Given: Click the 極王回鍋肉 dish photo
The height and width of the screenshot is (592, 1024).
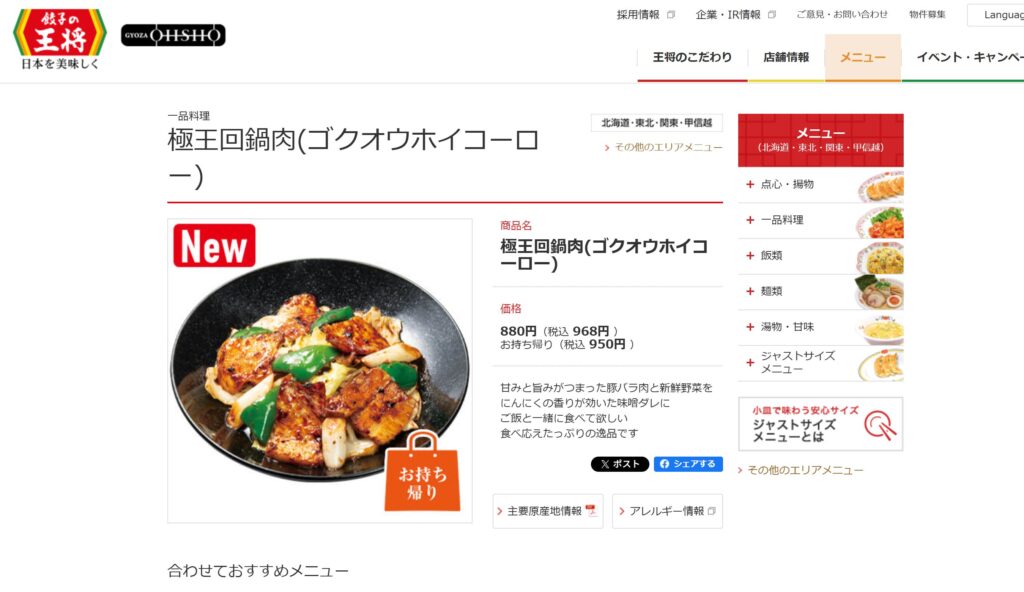Looking at the screenshot, I should [x=320, y=370].
